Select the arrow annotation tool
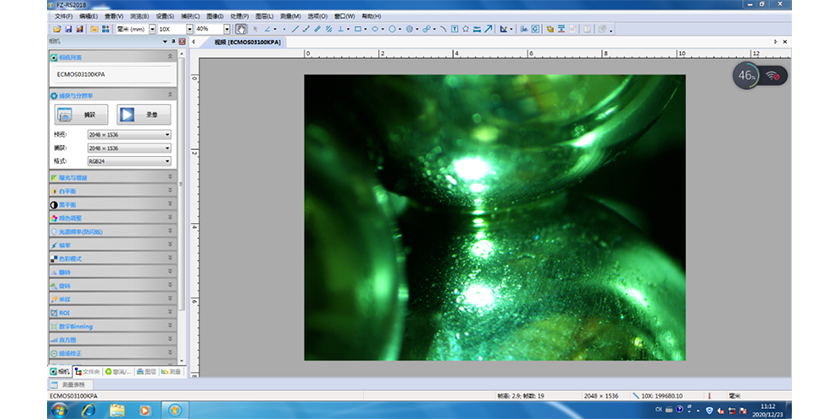840x420 pixels. [x=488, y=29]
